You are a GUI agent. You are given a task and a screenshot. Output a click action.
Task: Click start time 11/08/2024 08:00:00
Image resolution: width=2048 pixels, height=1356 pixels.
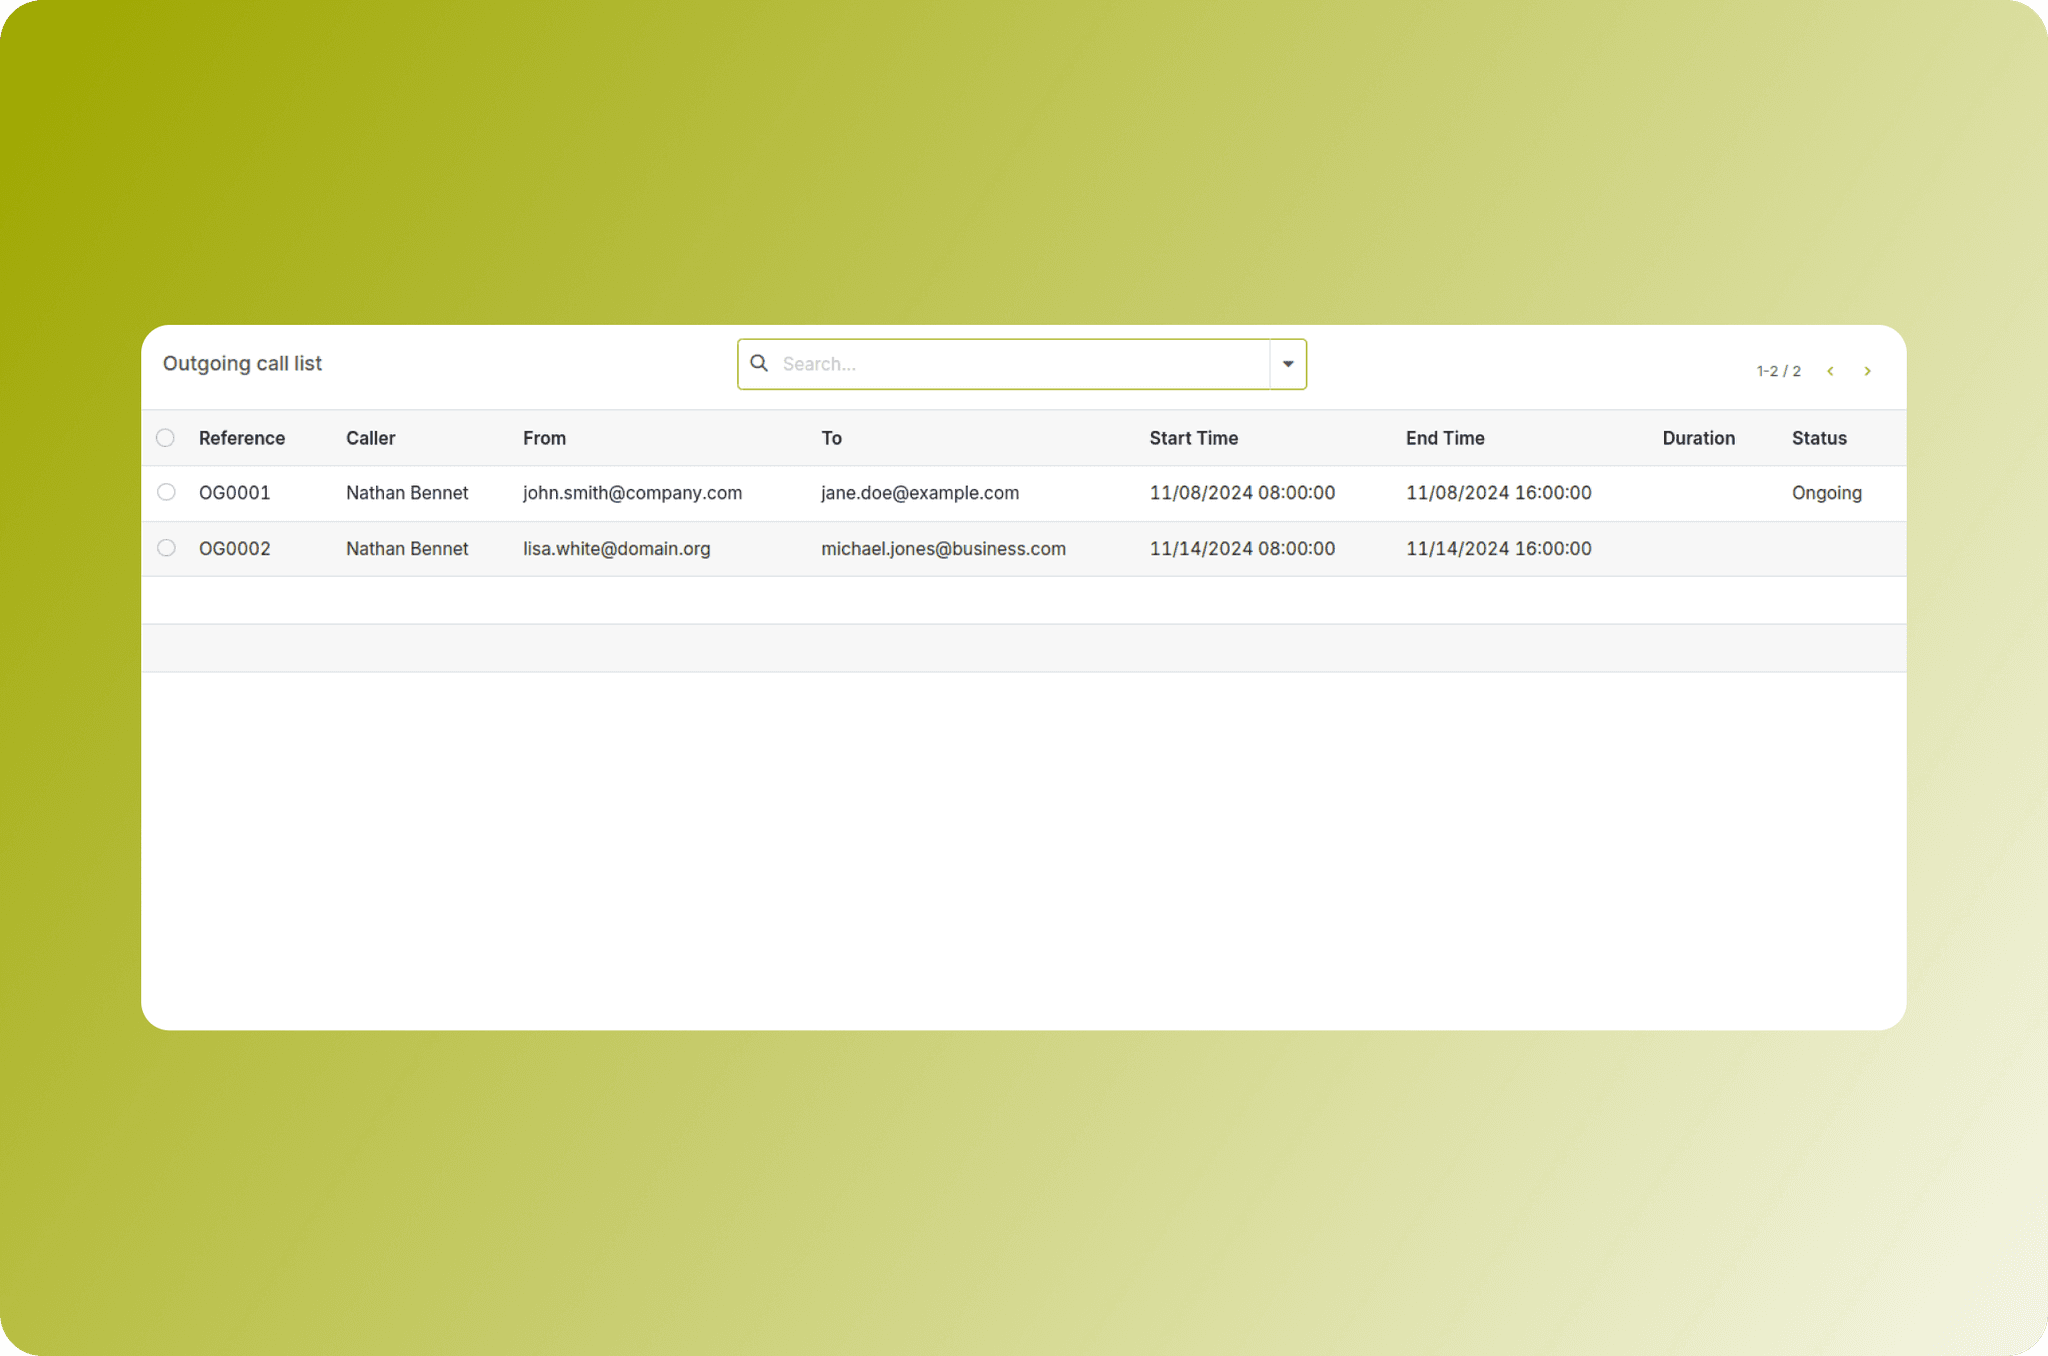[1242, 493]
